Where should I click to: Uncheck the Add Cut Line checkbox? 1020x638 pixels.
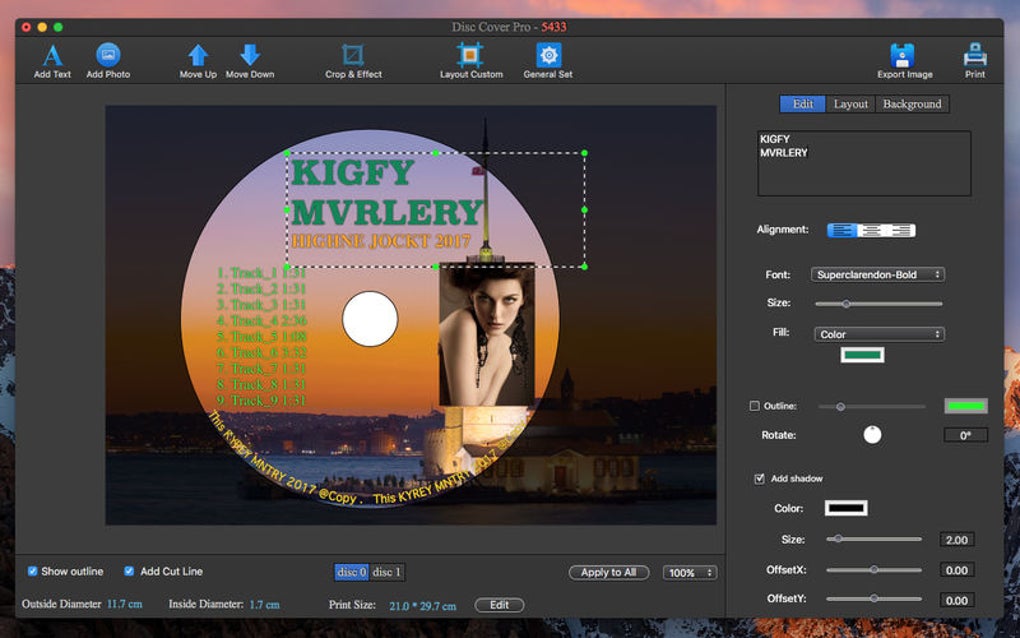tap(129, 571)
